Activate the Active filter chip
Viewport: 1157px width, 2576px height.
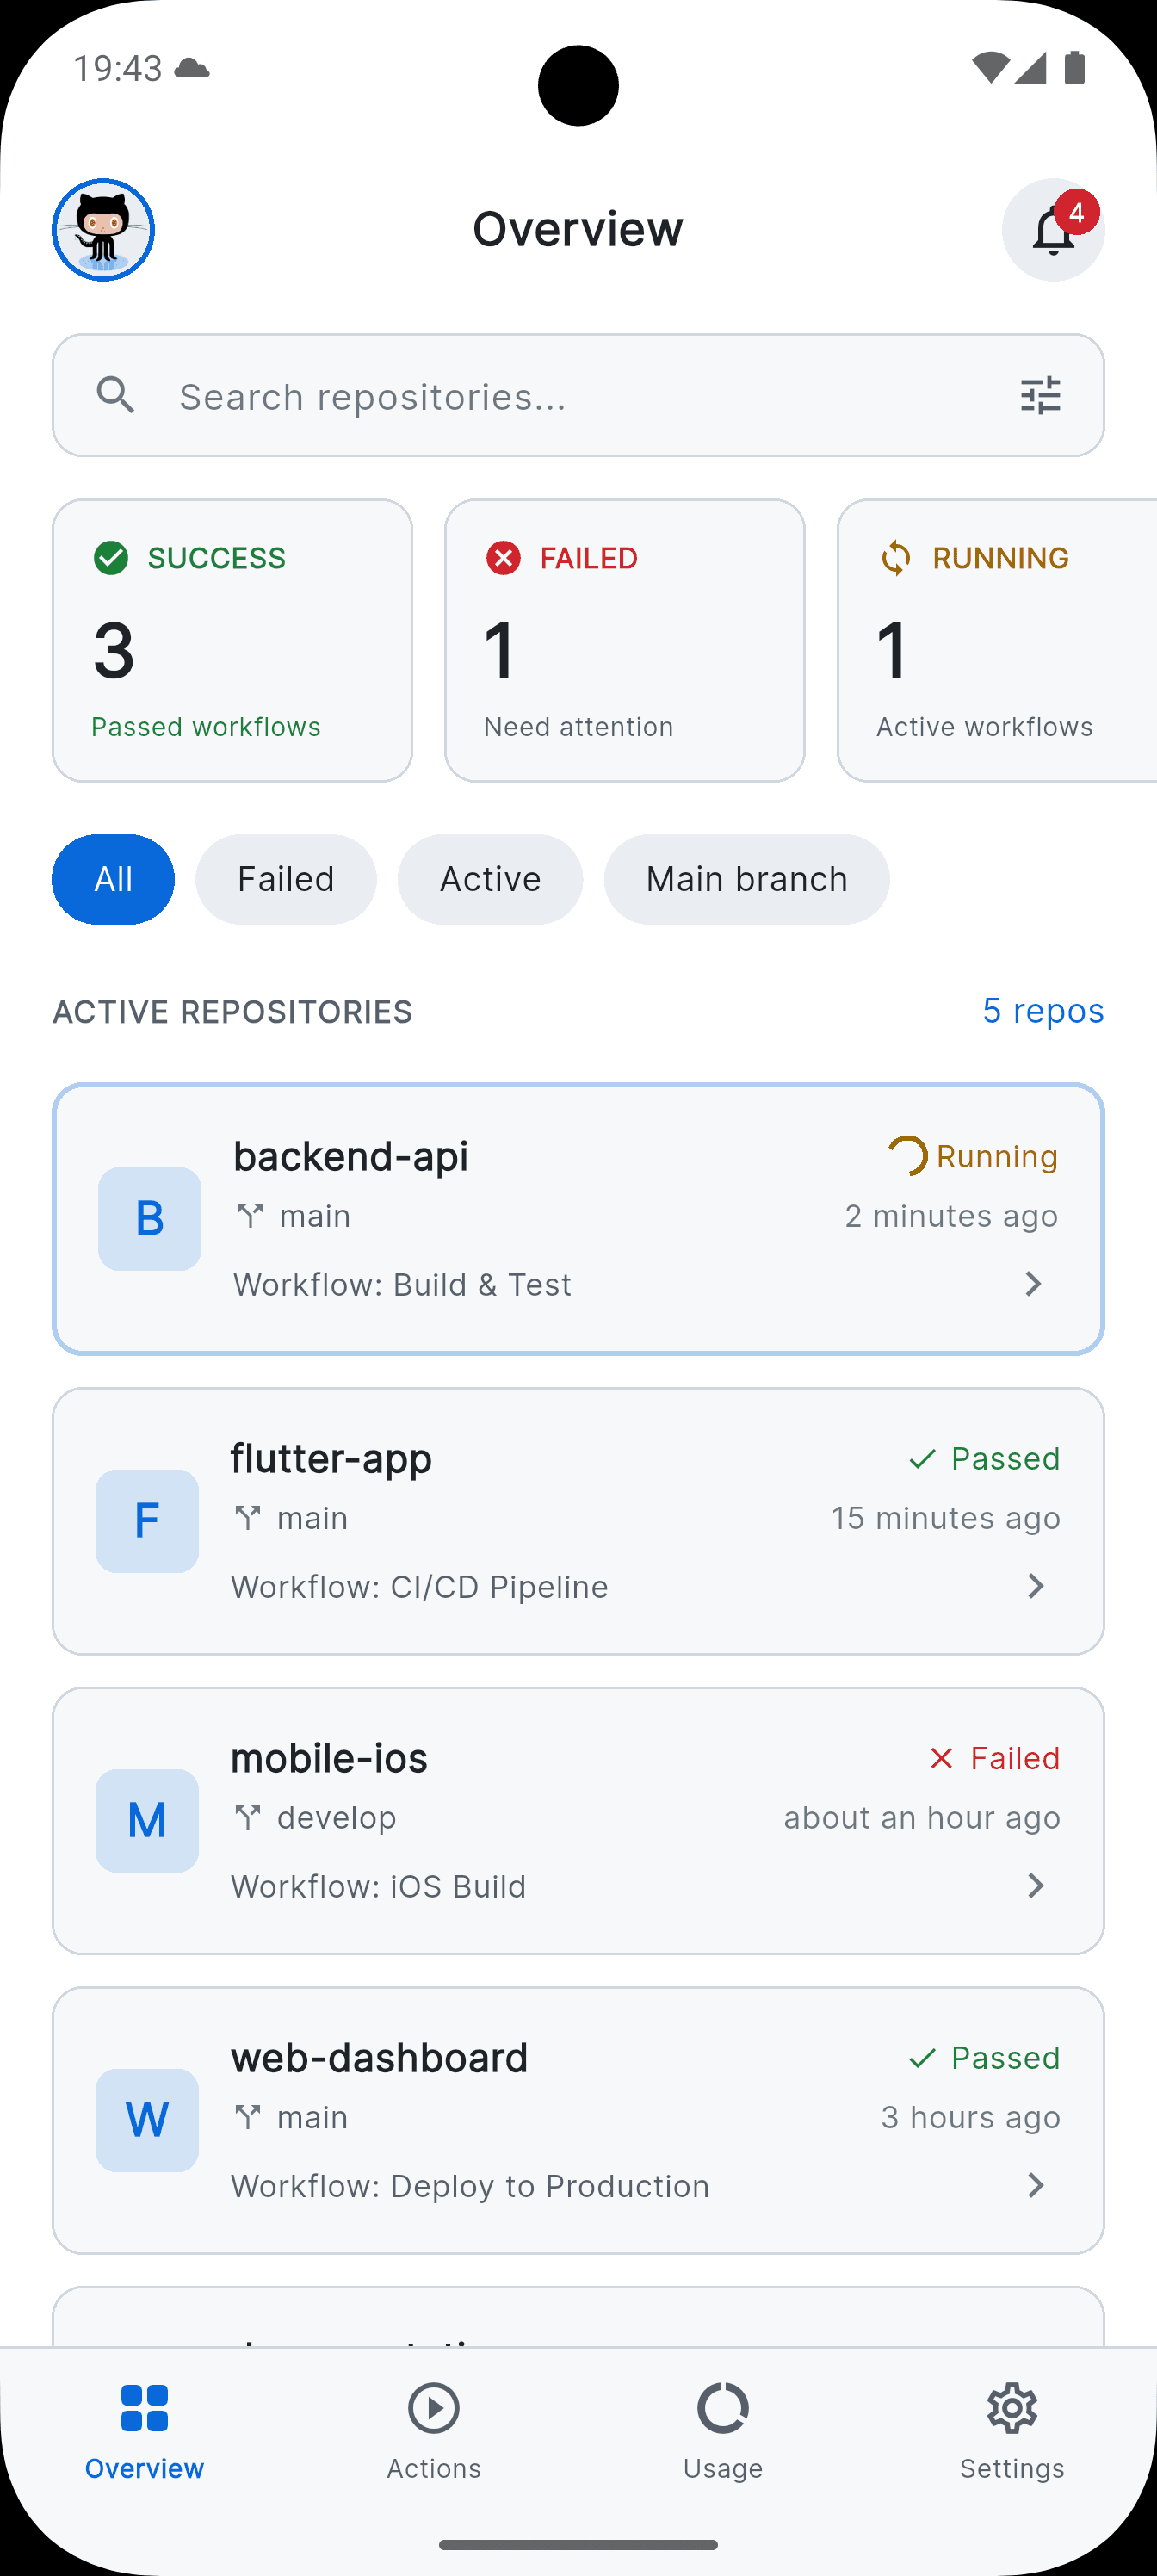[x=489, y=879]
